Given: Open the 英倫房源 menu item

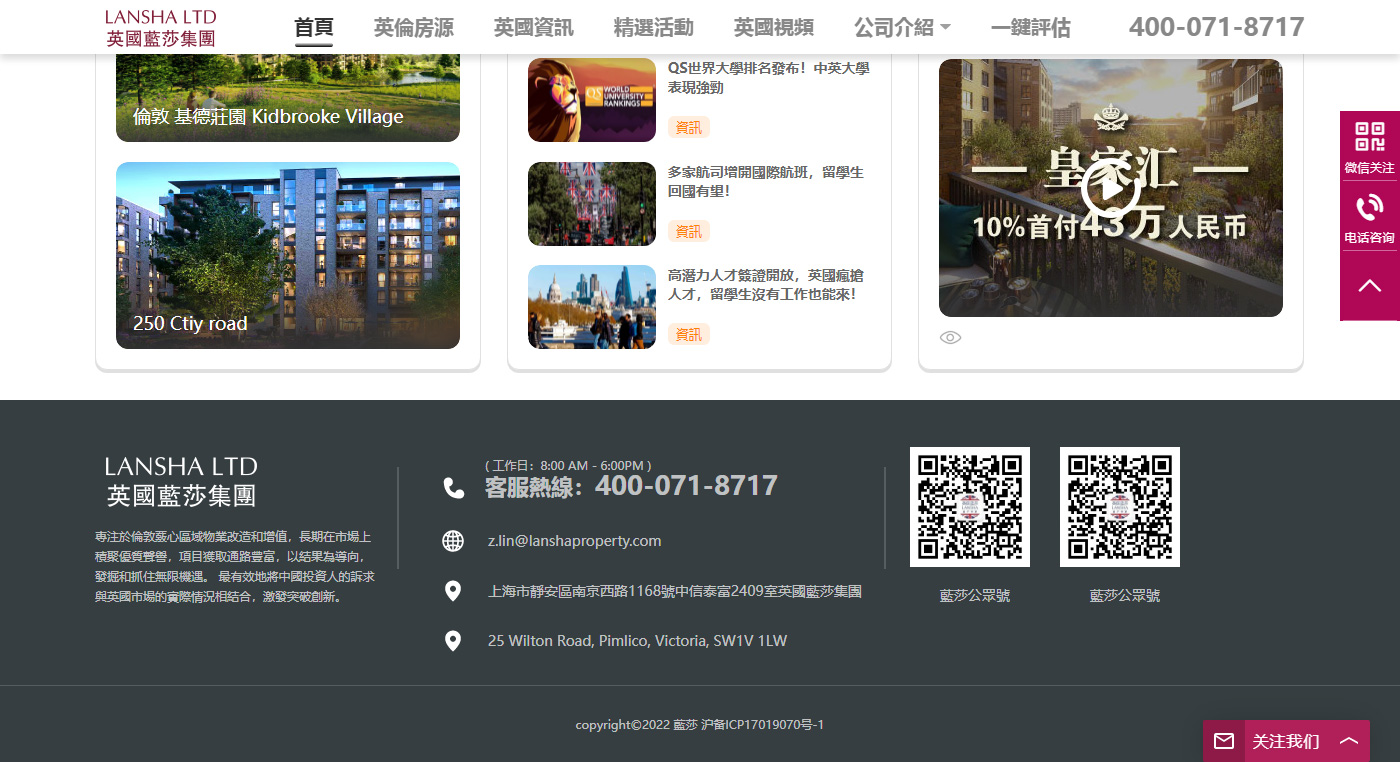Looking at the screenshot, I should [413, 28].
